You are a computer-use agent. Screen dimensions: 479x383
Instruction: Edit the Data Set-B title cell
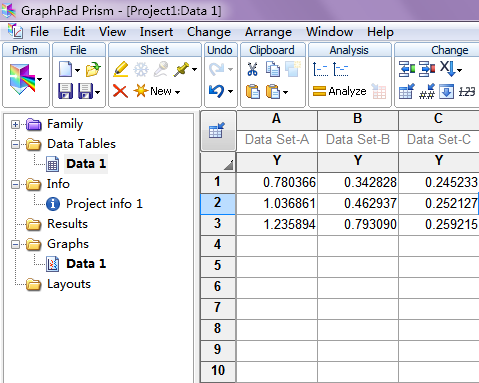point(358,140)
